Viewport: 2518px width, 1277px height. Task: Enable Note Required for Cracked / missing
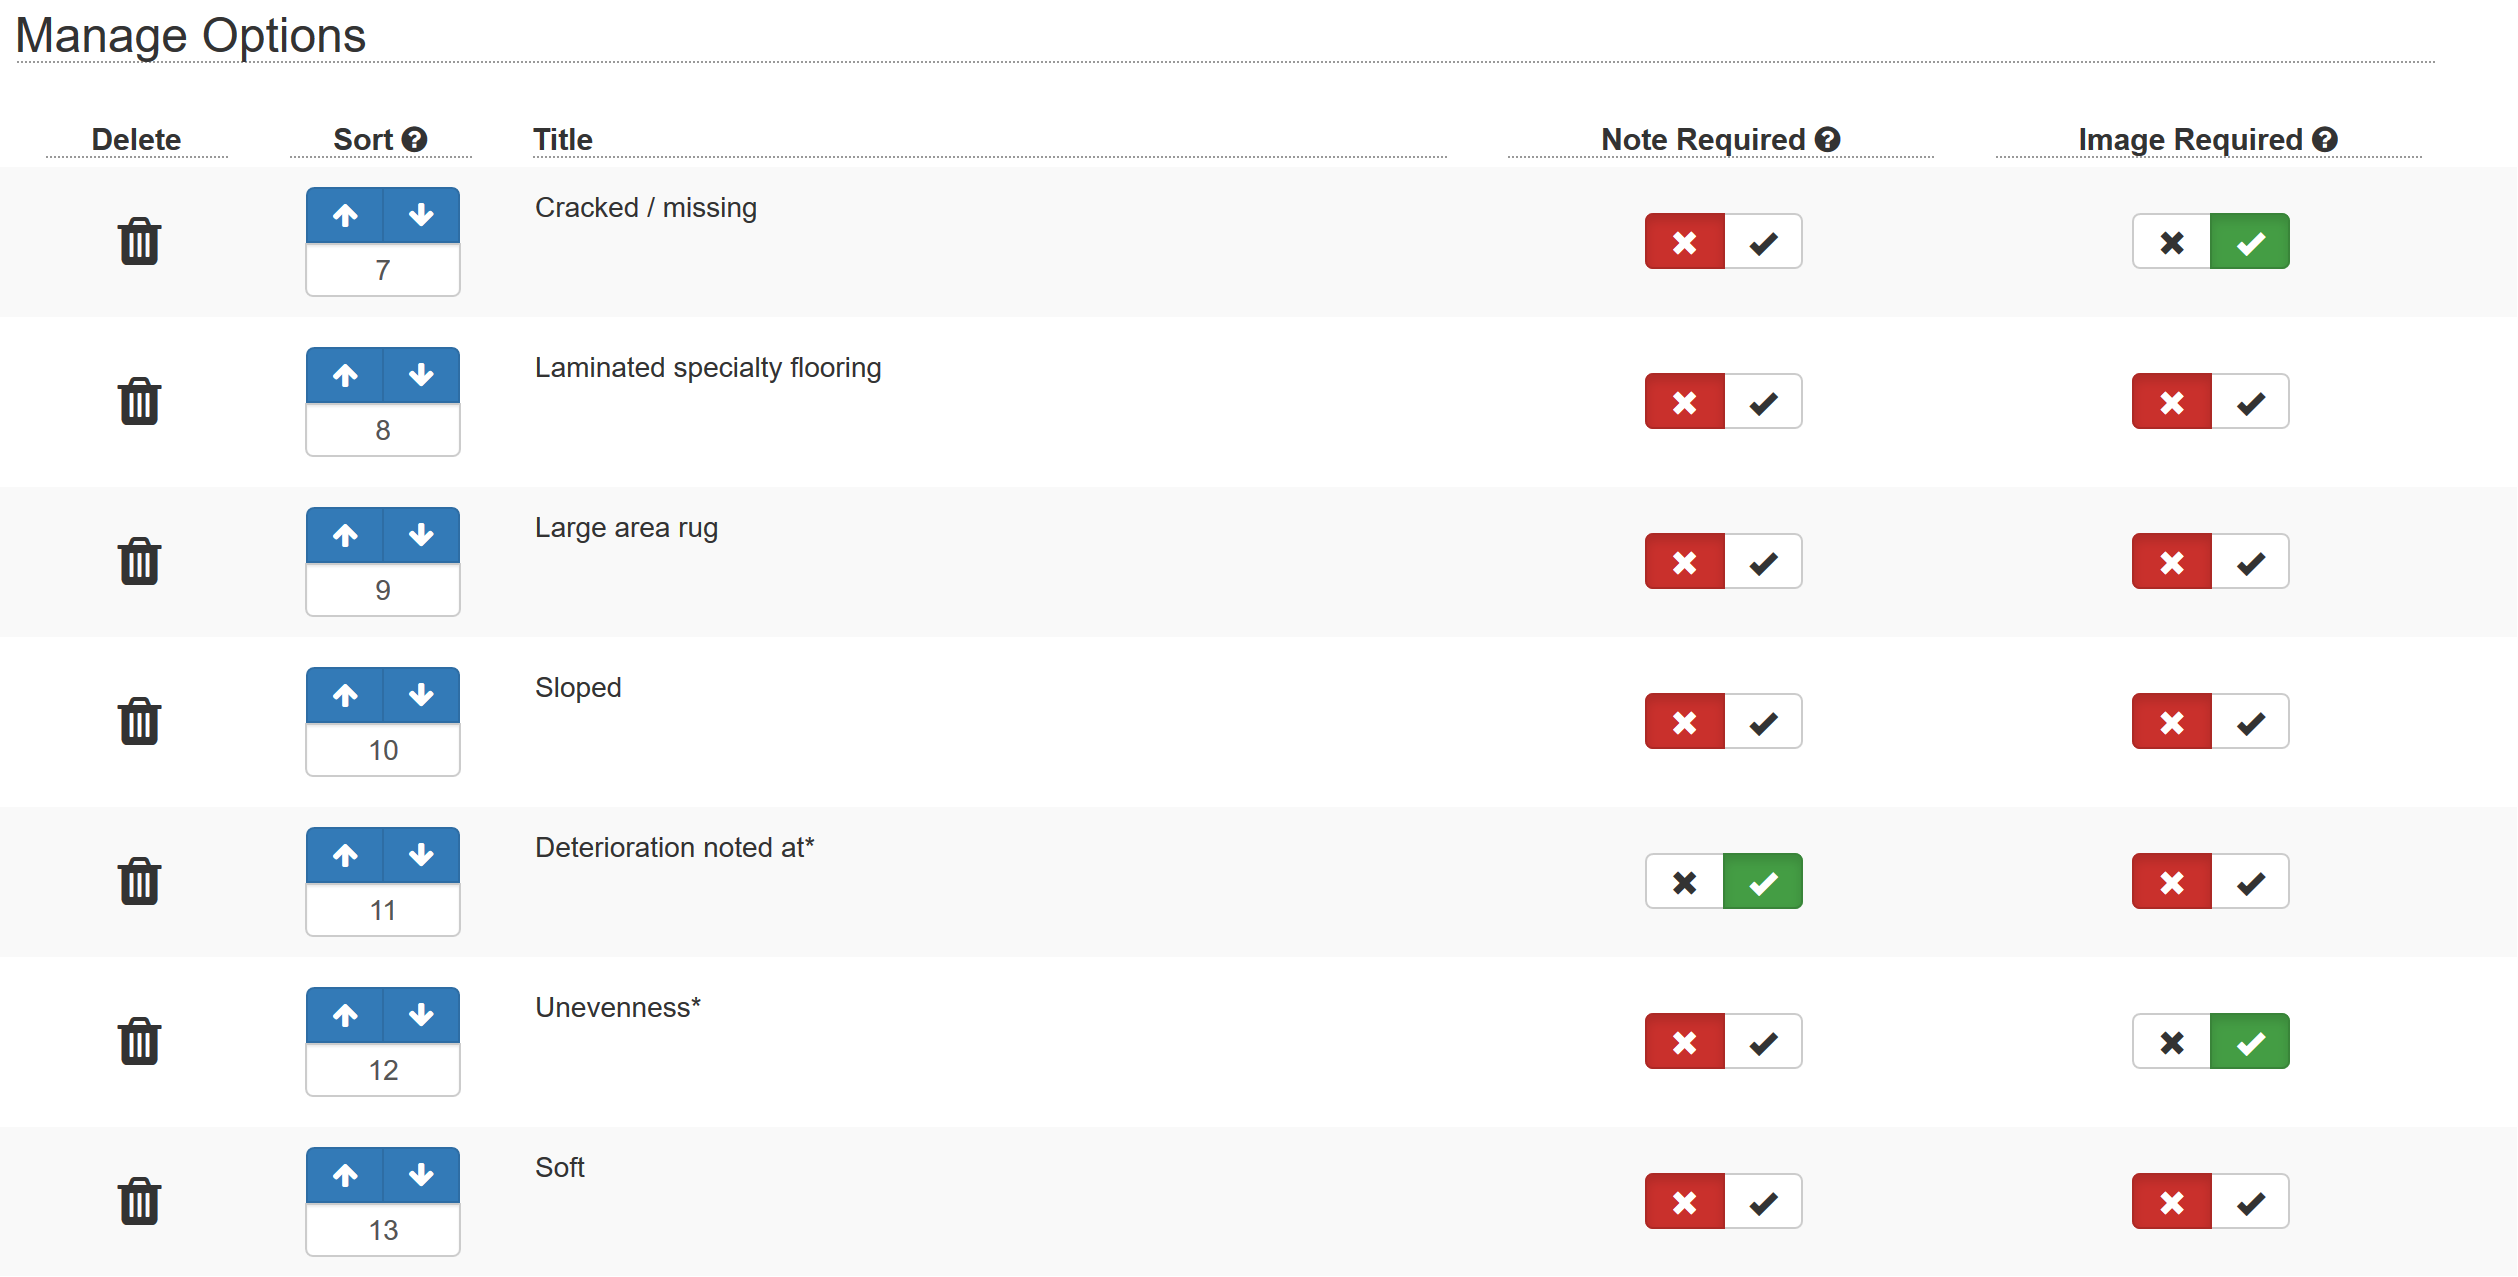point(1763,242)
